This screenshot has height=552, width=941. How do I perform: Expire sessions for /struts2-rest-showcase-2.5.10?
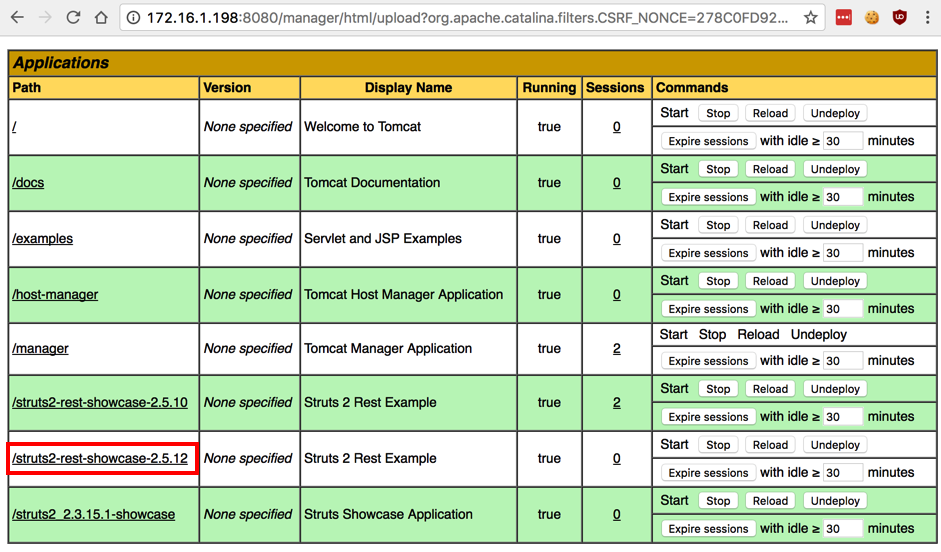tap(708, 417)
